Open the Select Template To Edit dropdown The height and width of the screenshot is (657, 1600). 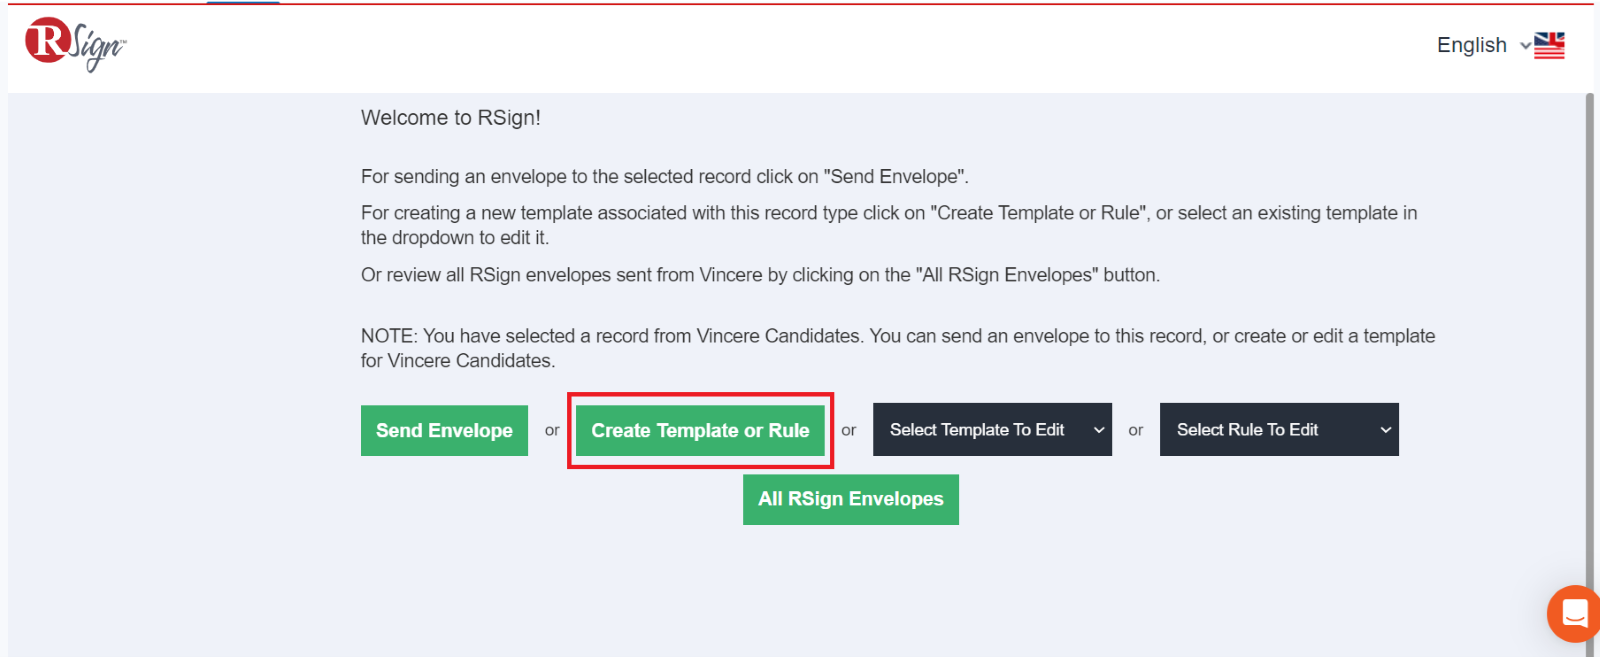[992, 430]
